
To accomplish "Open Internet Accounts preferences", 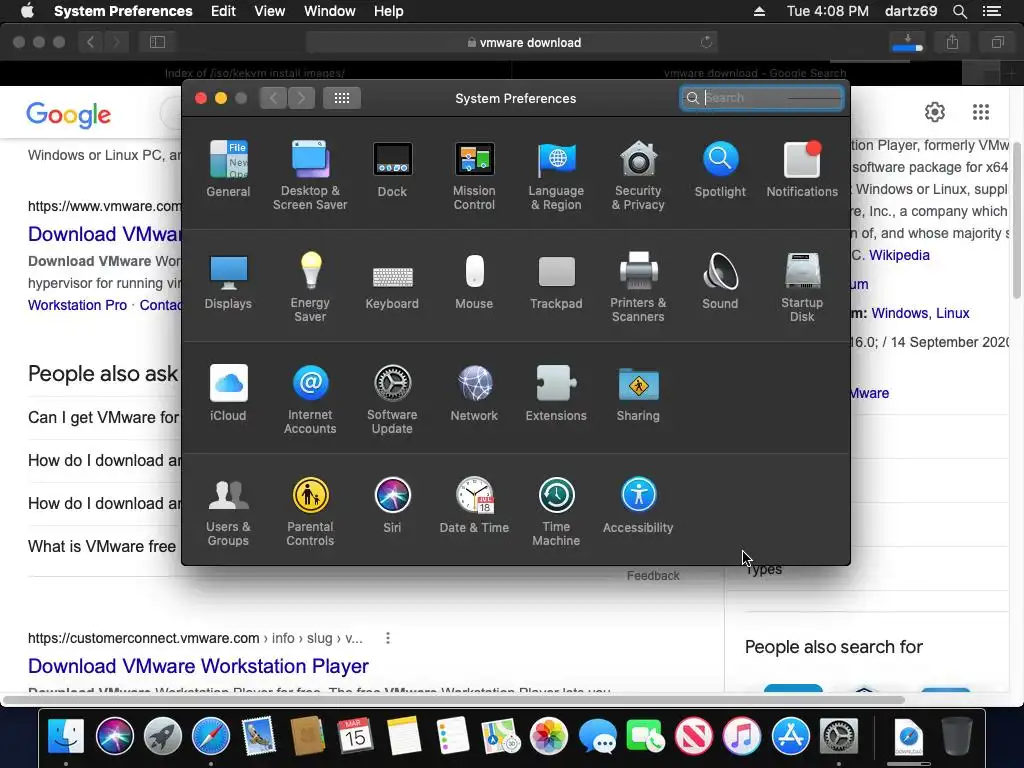I will click(310, 400).
